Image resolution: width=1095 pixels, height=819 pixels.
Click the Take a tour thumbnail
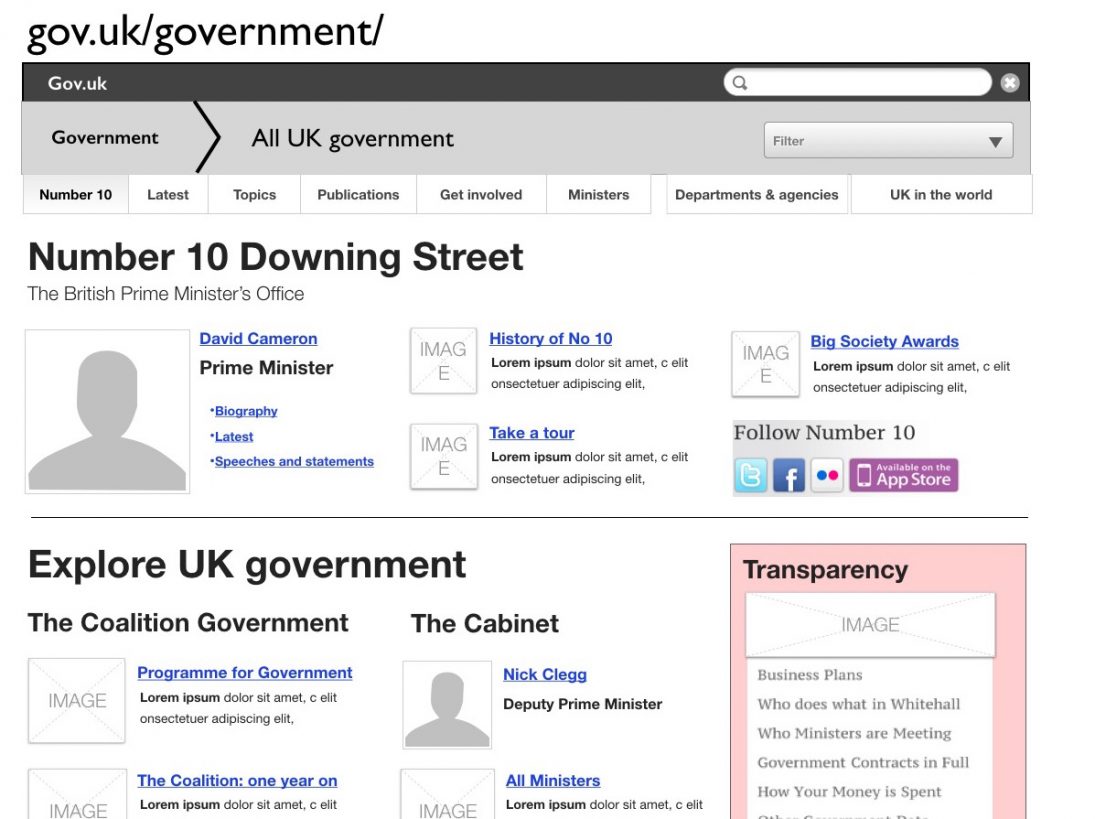click(443, 457)
